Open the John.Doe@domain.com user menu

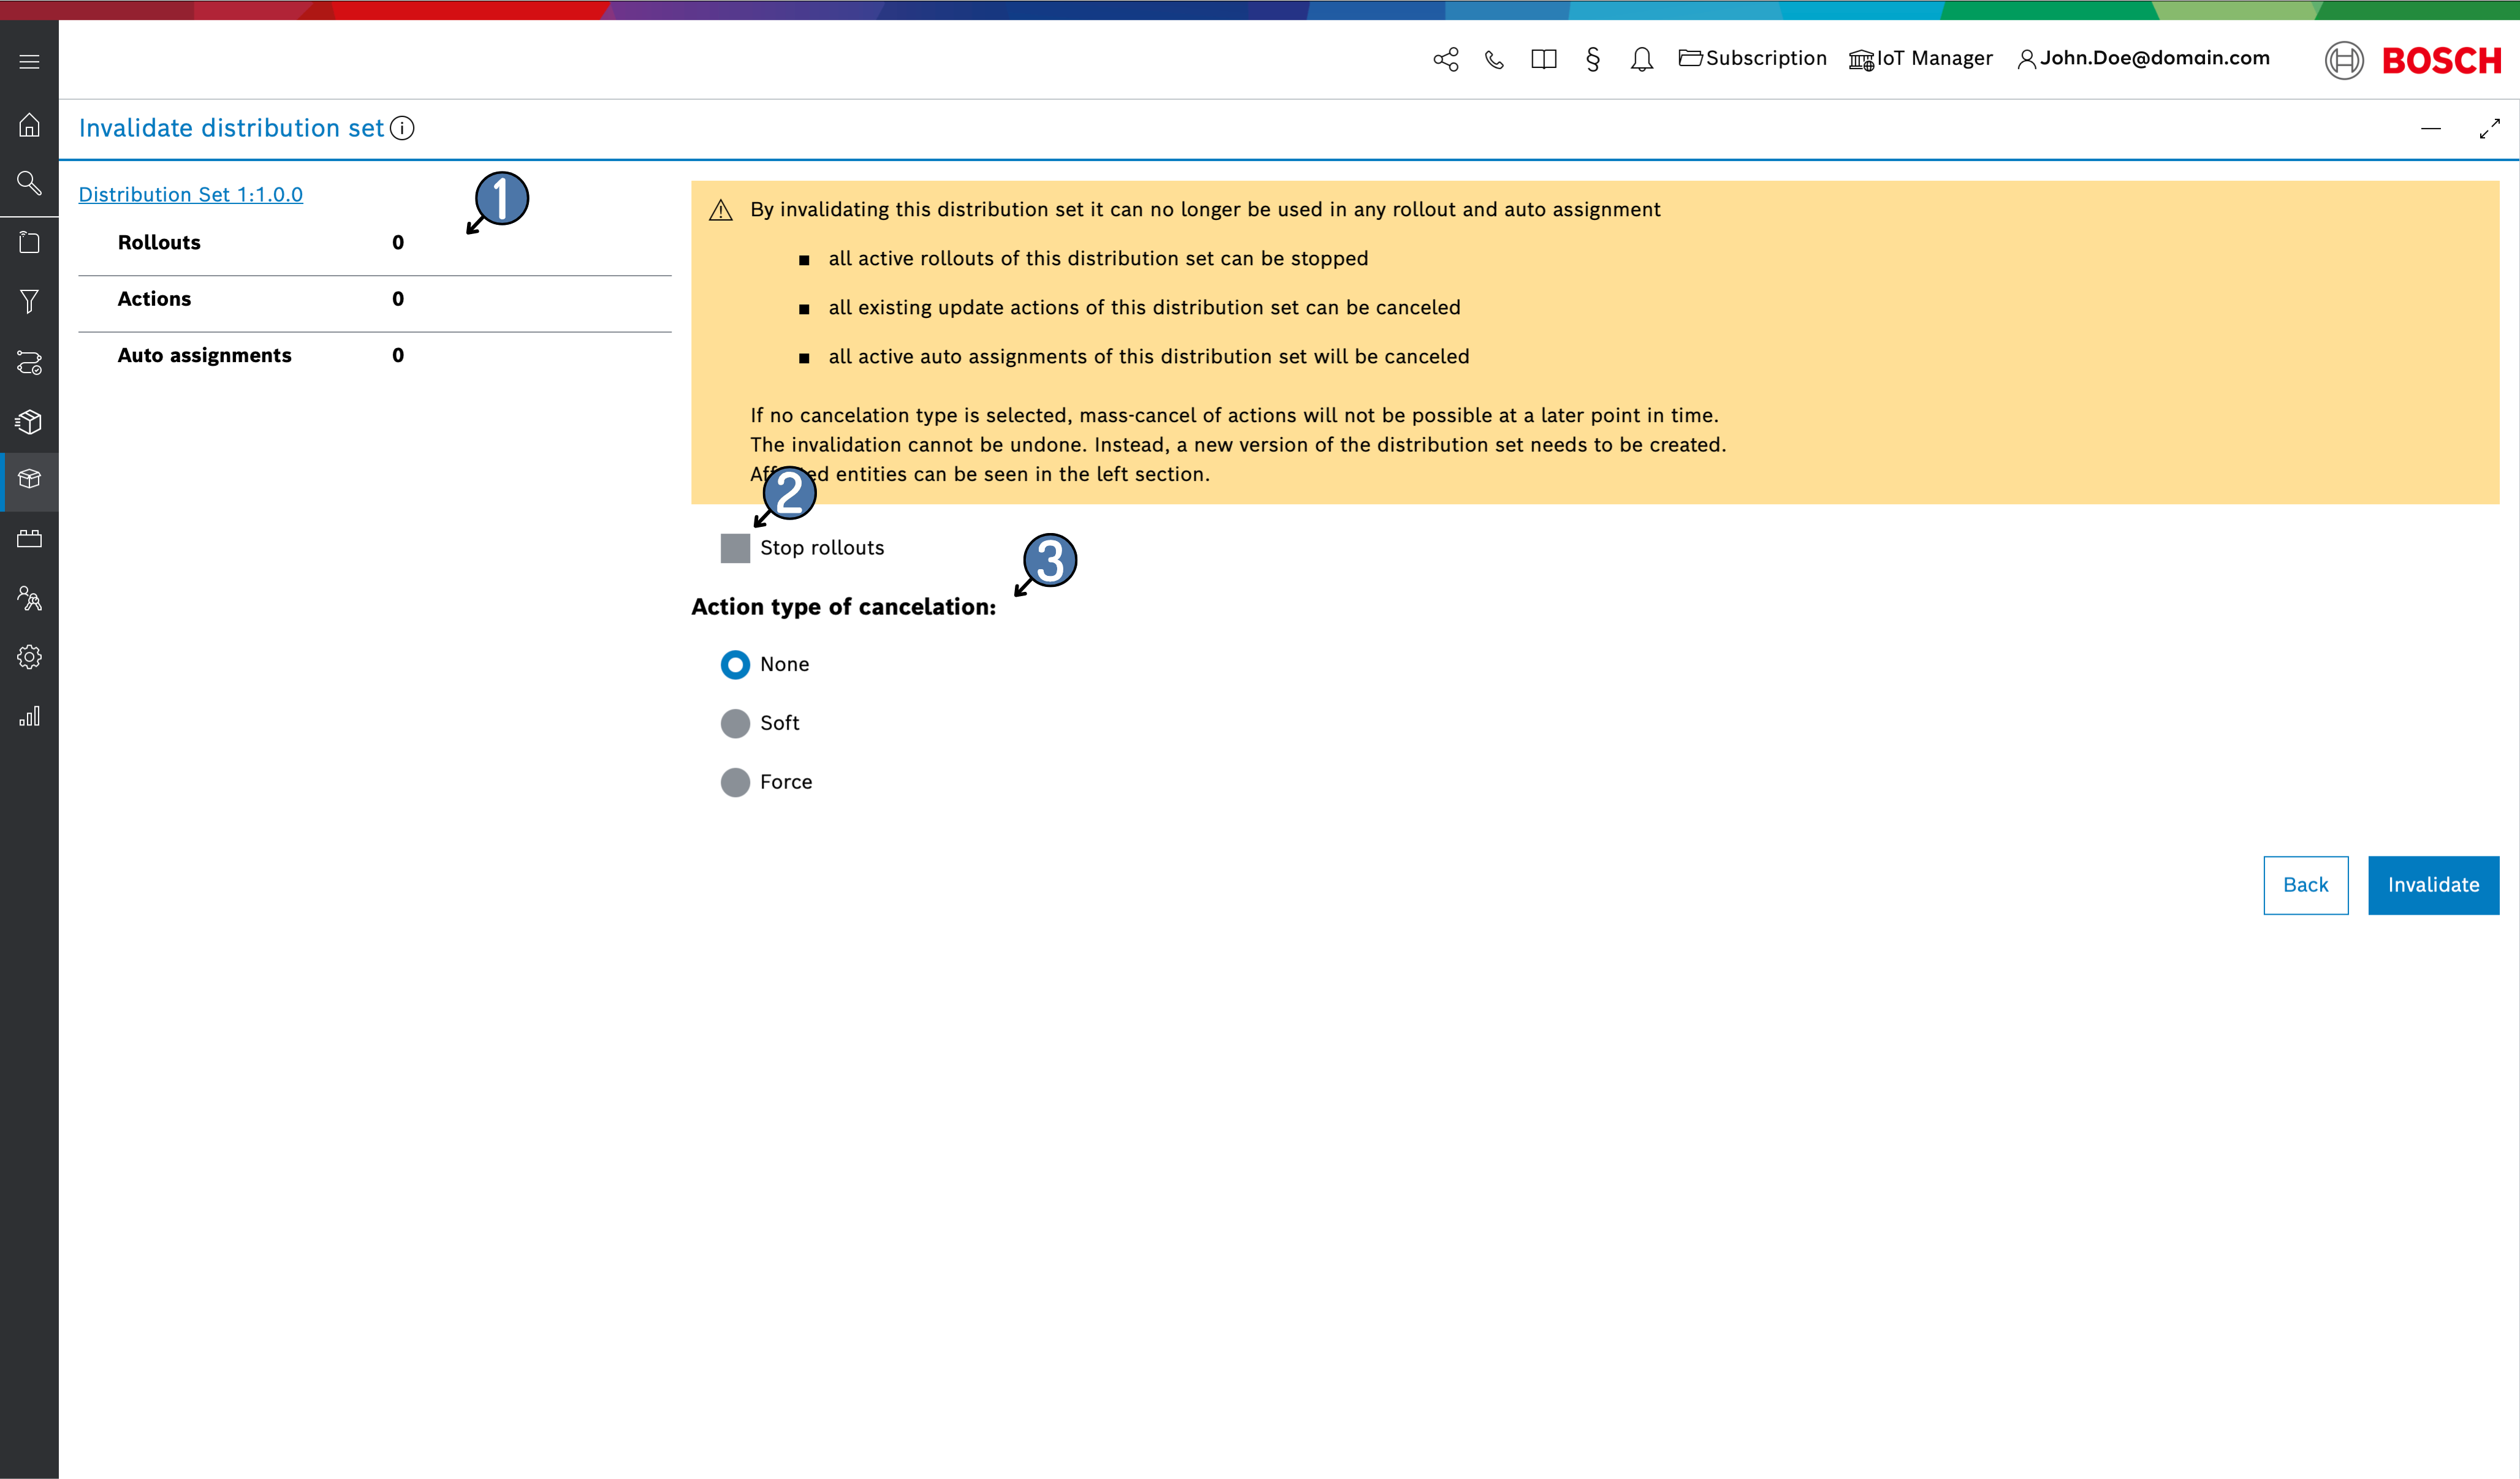(x=2143, y=59)
